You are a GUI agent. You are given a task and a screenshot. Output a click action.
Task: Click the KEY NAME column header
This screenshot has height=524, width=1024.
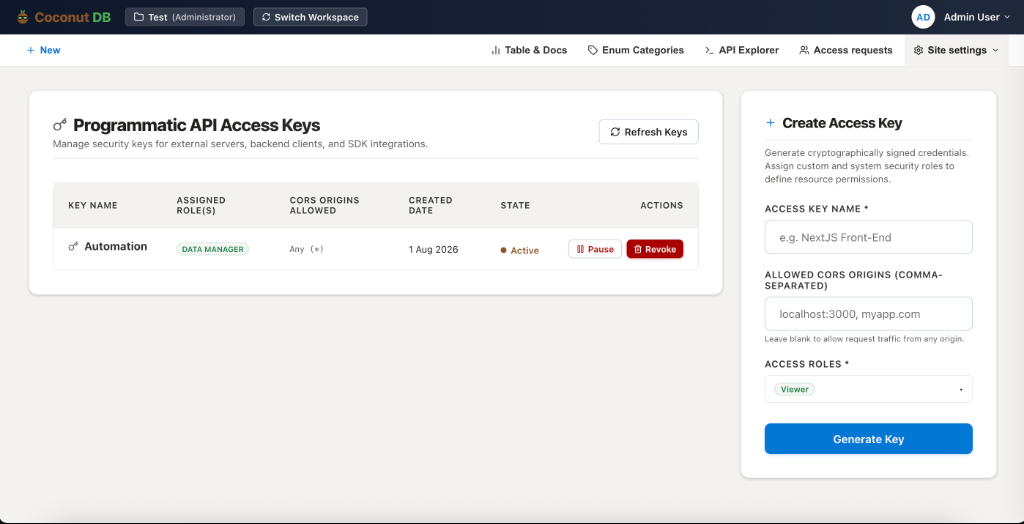tap(93, 205)
